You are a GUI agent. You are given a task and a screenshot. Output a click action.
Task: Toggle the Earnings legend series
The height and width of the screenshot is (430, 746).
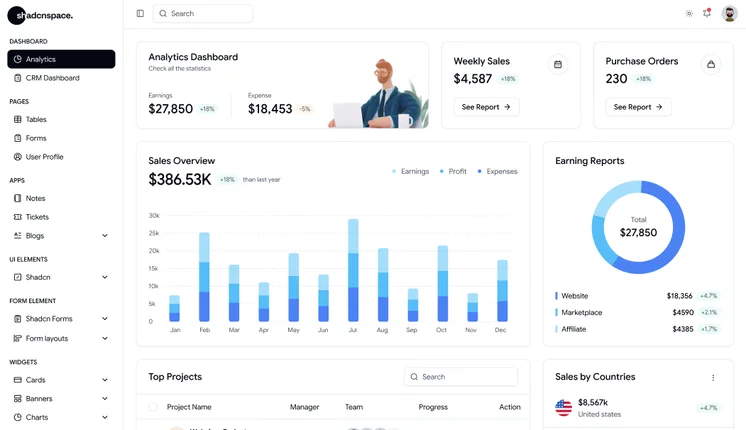411,171
